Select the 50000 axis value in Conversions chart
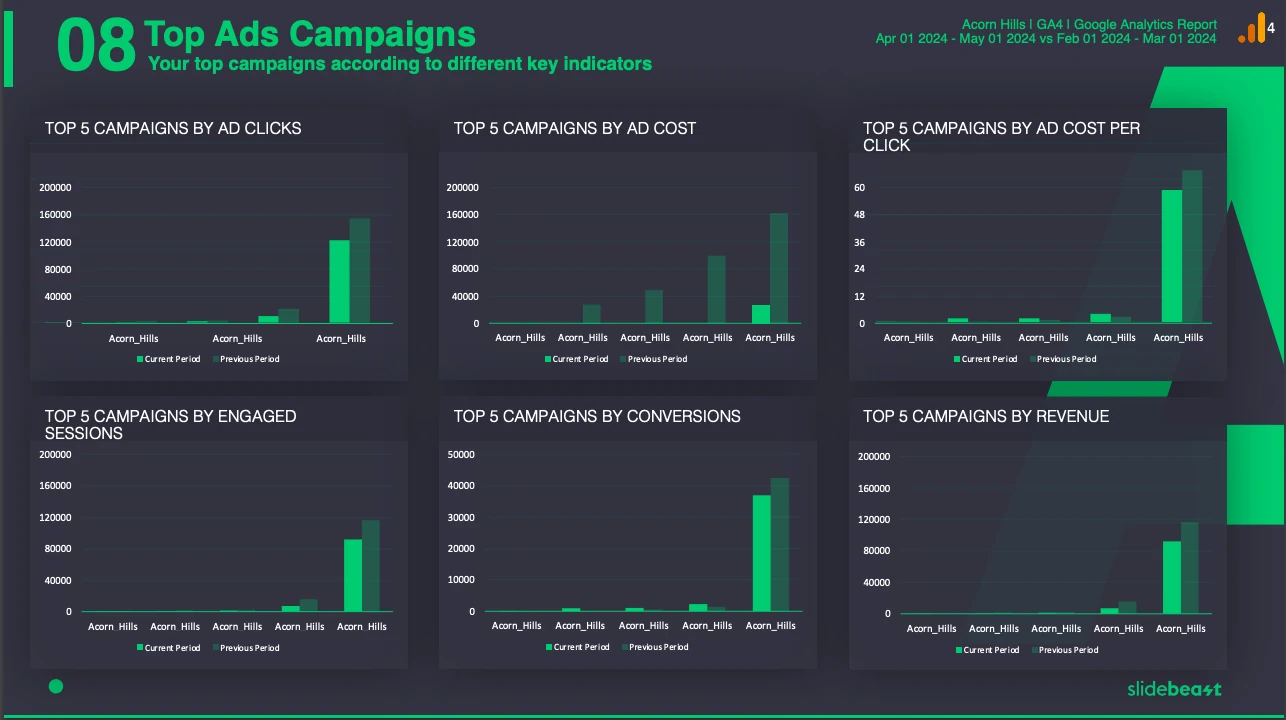The height and width of the screenshot is (720, 1286). point(460,454)
